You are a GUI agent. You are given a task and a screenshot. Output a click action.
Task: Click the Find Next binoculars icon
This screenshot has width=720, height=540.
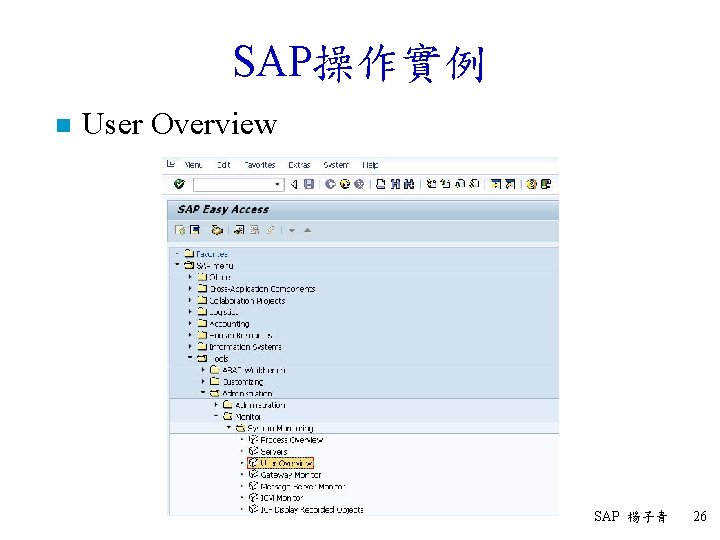409,184
